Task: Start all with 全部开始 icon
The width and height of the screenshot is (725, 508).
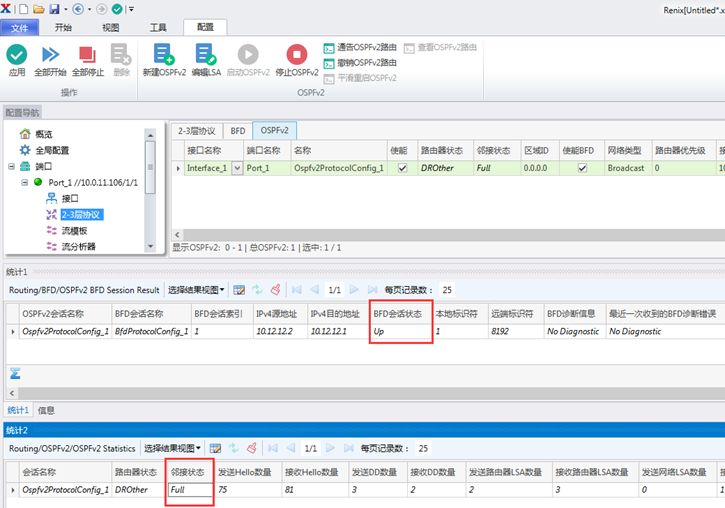Action: pos(50,55)
